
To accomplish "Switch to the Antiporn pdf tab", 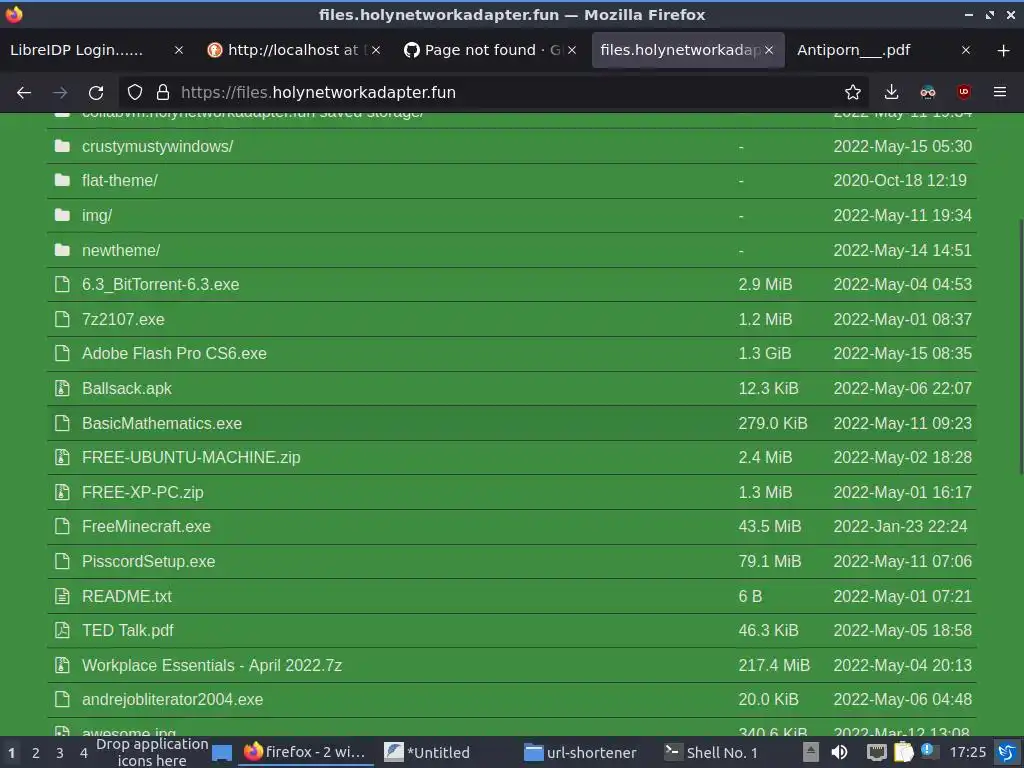I will pos(854,50).
